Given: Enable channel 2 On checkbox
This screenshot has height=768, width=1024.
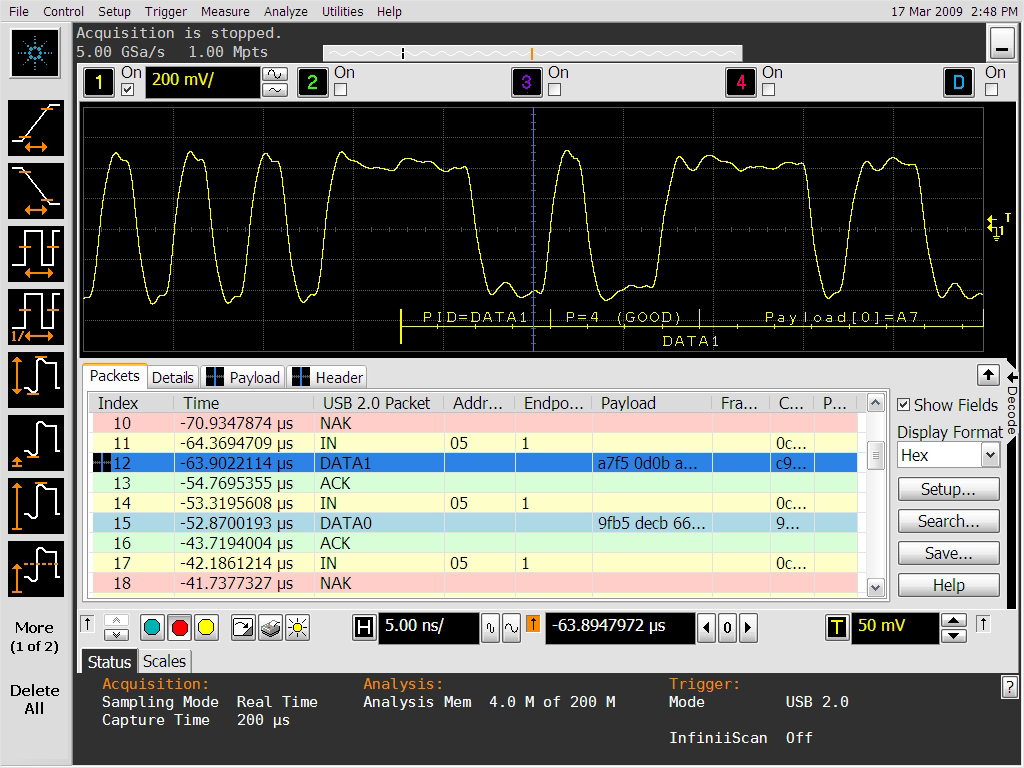Looking at the screenshot, I should click(340, 90).
